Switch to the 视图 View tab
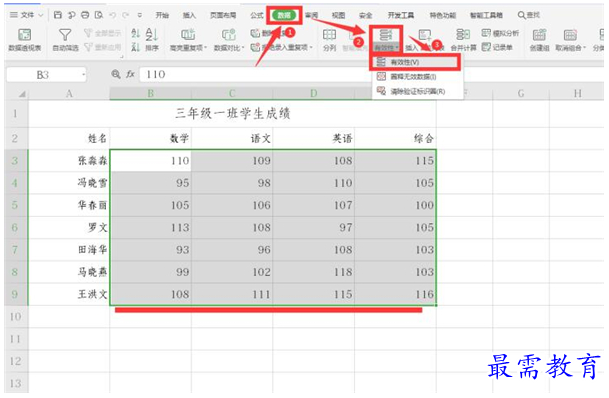This screenshot has height=398, width=609. click(x=338, y=15)
